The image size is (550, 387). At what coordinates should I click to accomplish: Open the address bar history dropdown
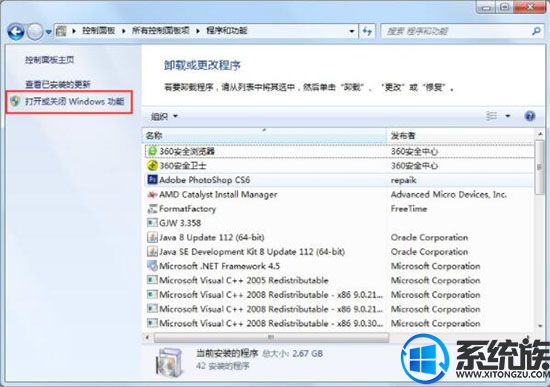click(x=351, y=31)
